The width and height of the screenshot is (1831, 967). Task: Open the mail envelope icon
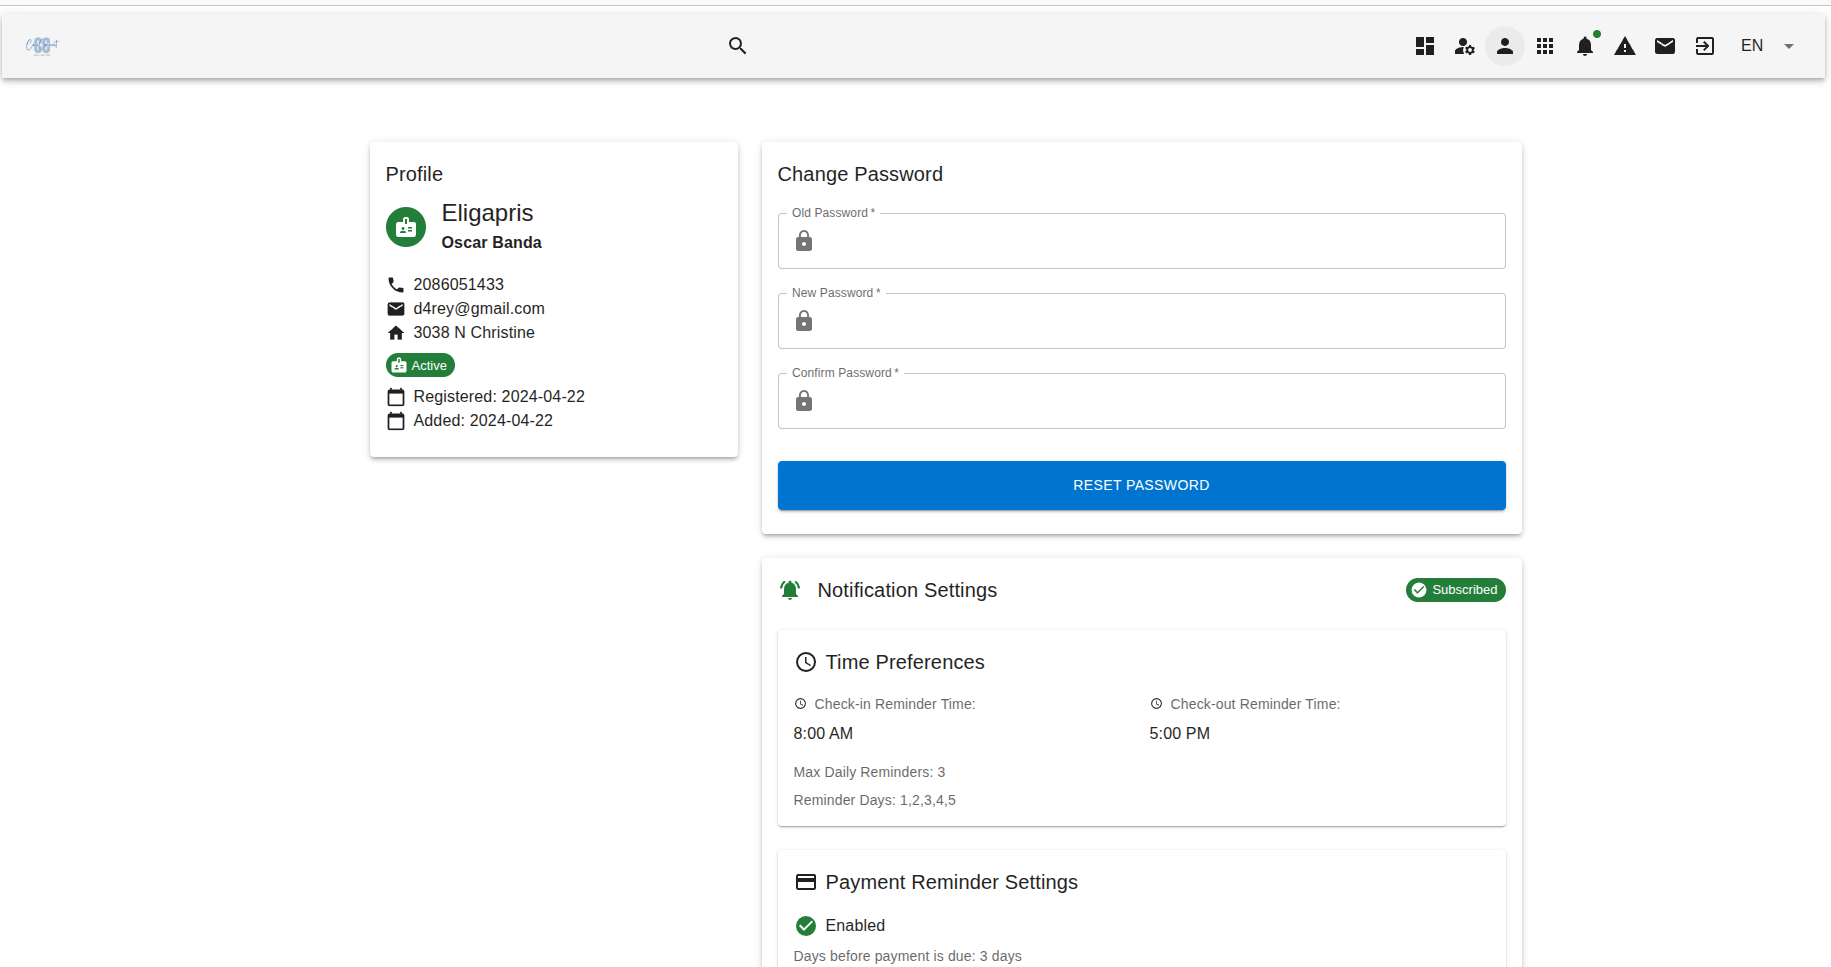point(1665,46)
